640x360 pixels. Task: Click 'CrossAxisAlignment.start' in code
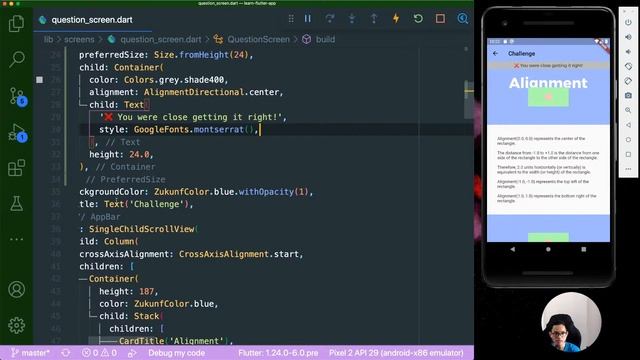pos(239,254)
